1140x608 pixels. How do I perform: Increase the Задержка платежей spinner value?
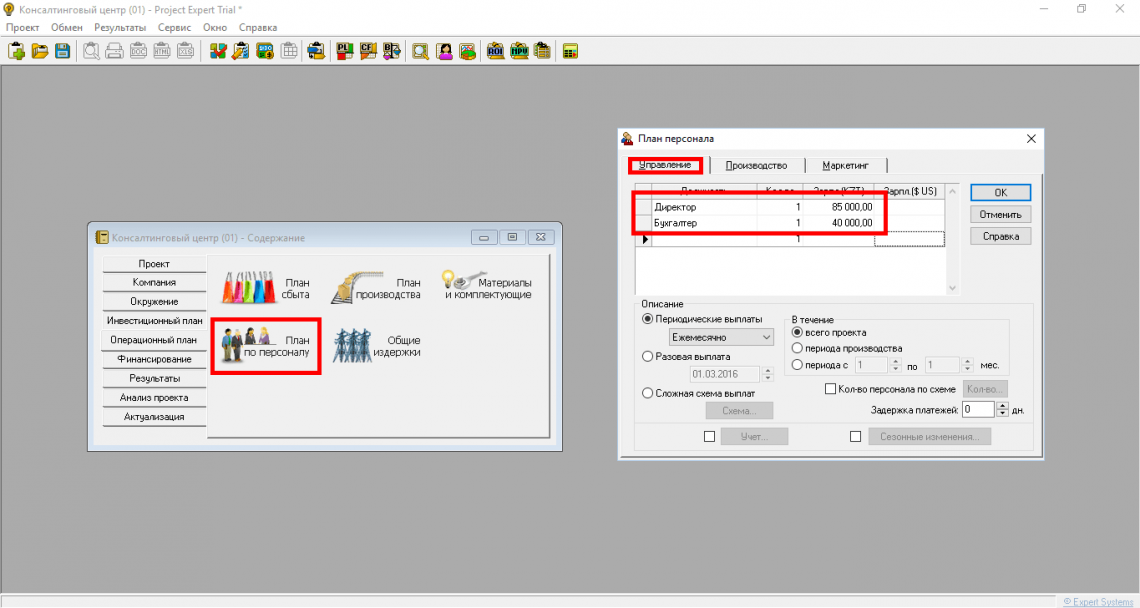(x=1001, y=405)
